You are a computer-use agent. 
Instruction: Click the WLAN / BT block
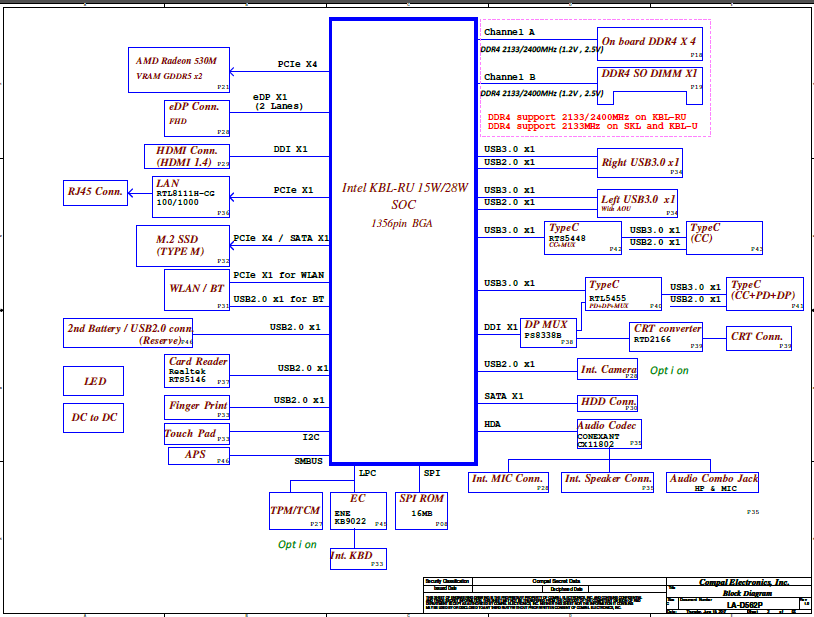(x=197, y=290)
